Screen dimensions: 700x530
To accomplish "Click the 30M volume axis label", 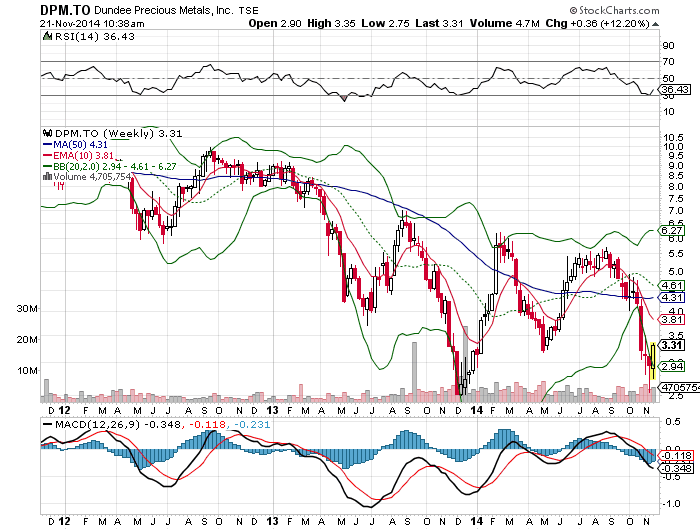I will [27, 309].
